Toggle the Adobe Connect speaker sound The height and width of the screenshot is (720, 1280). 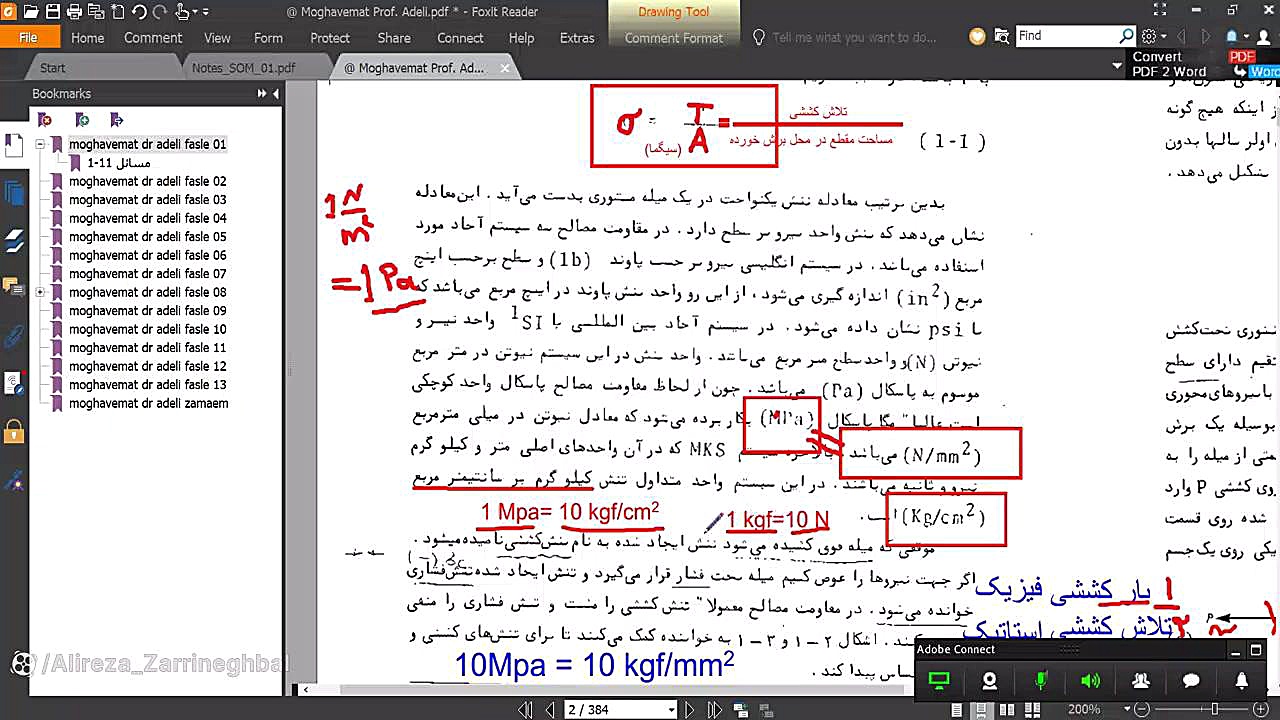pos(1090,681)
